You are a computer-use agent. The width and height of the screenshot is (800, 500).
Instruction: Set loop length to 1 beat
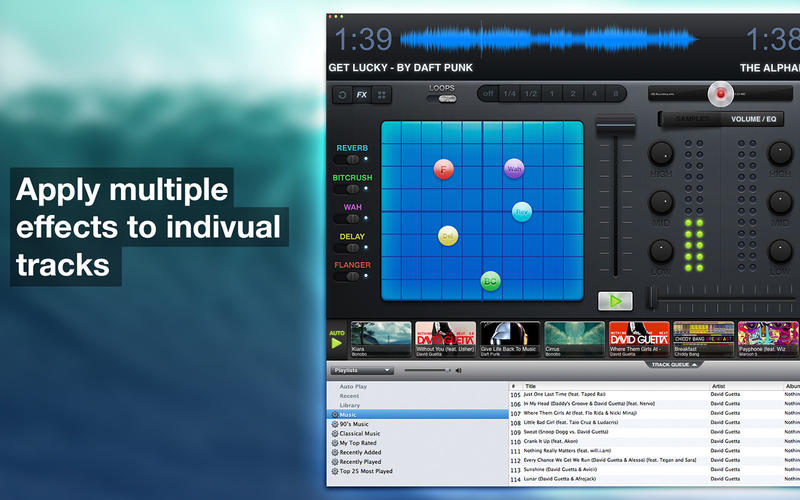point(552,94)
